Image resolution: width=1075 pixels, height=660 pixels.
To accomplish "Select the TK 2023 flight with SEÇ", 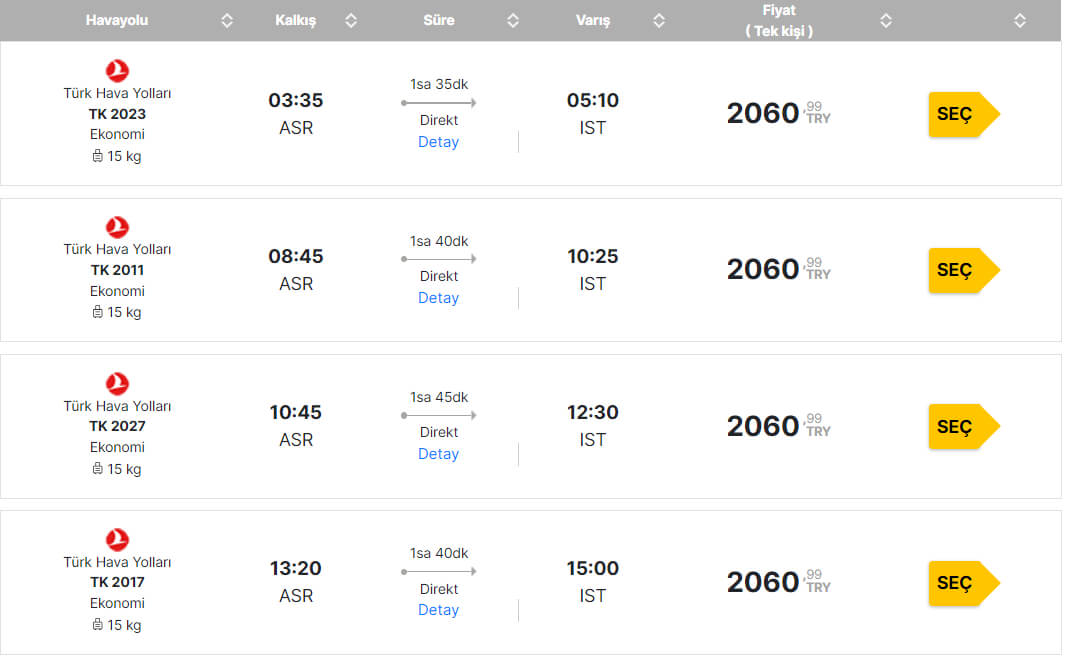I will [x=964, y=114].
